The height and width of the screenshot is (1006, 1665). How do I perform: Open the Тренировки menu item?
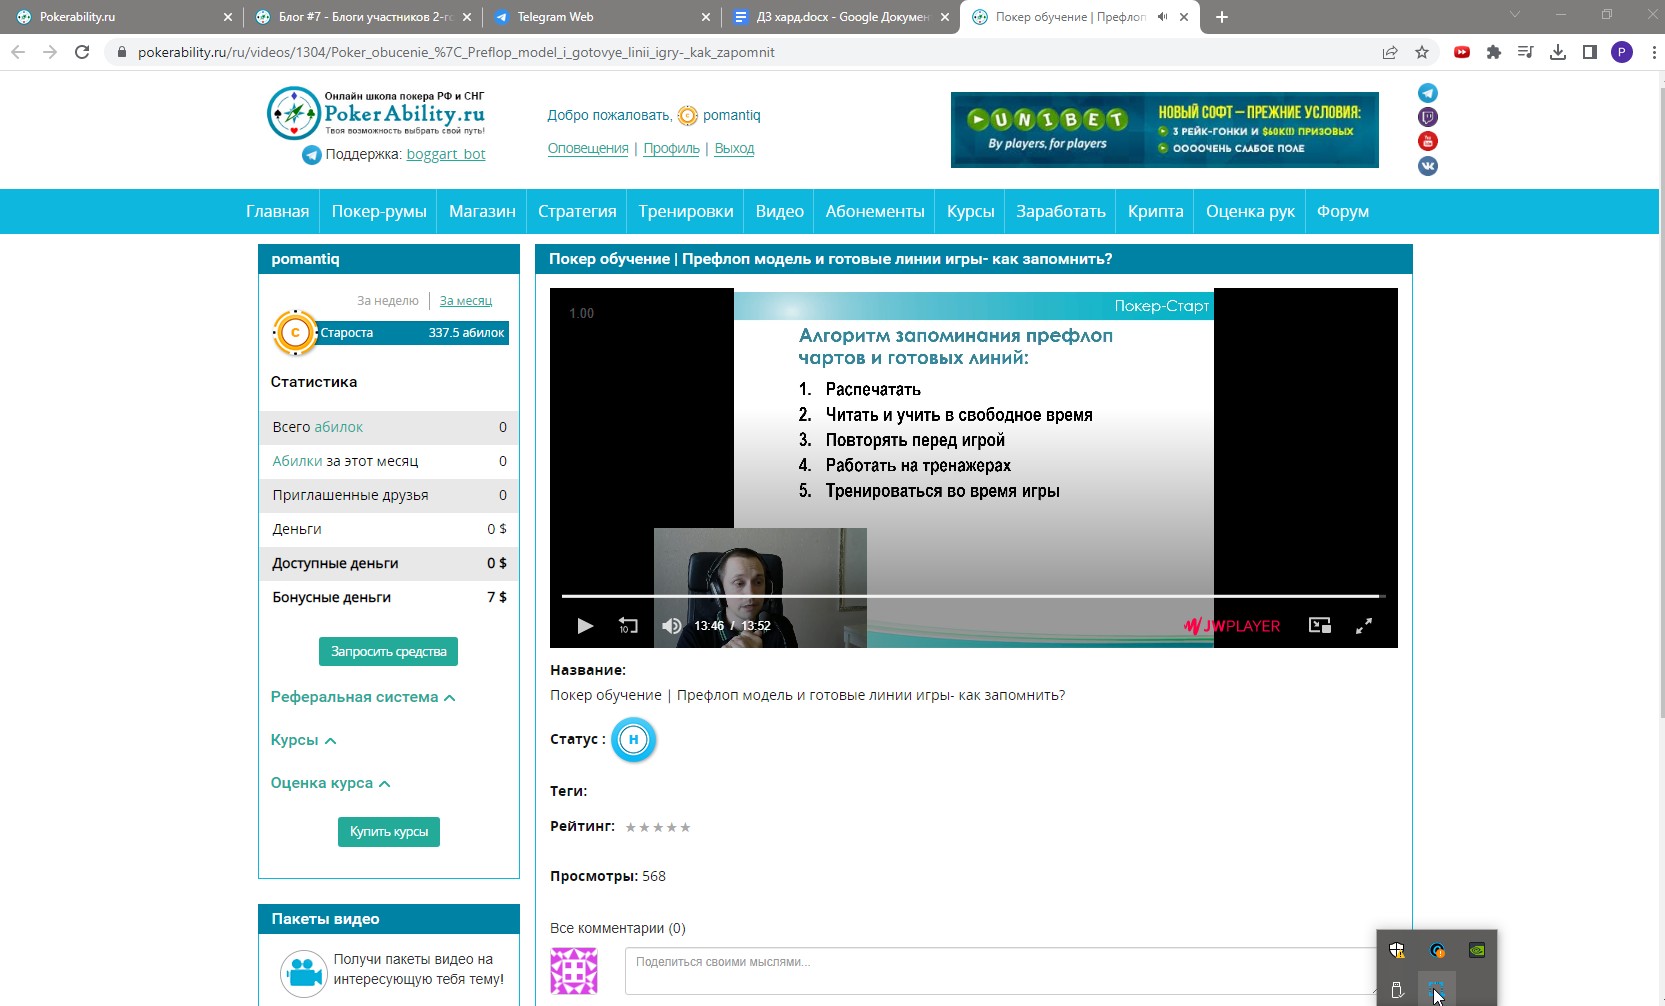(686, 211)
